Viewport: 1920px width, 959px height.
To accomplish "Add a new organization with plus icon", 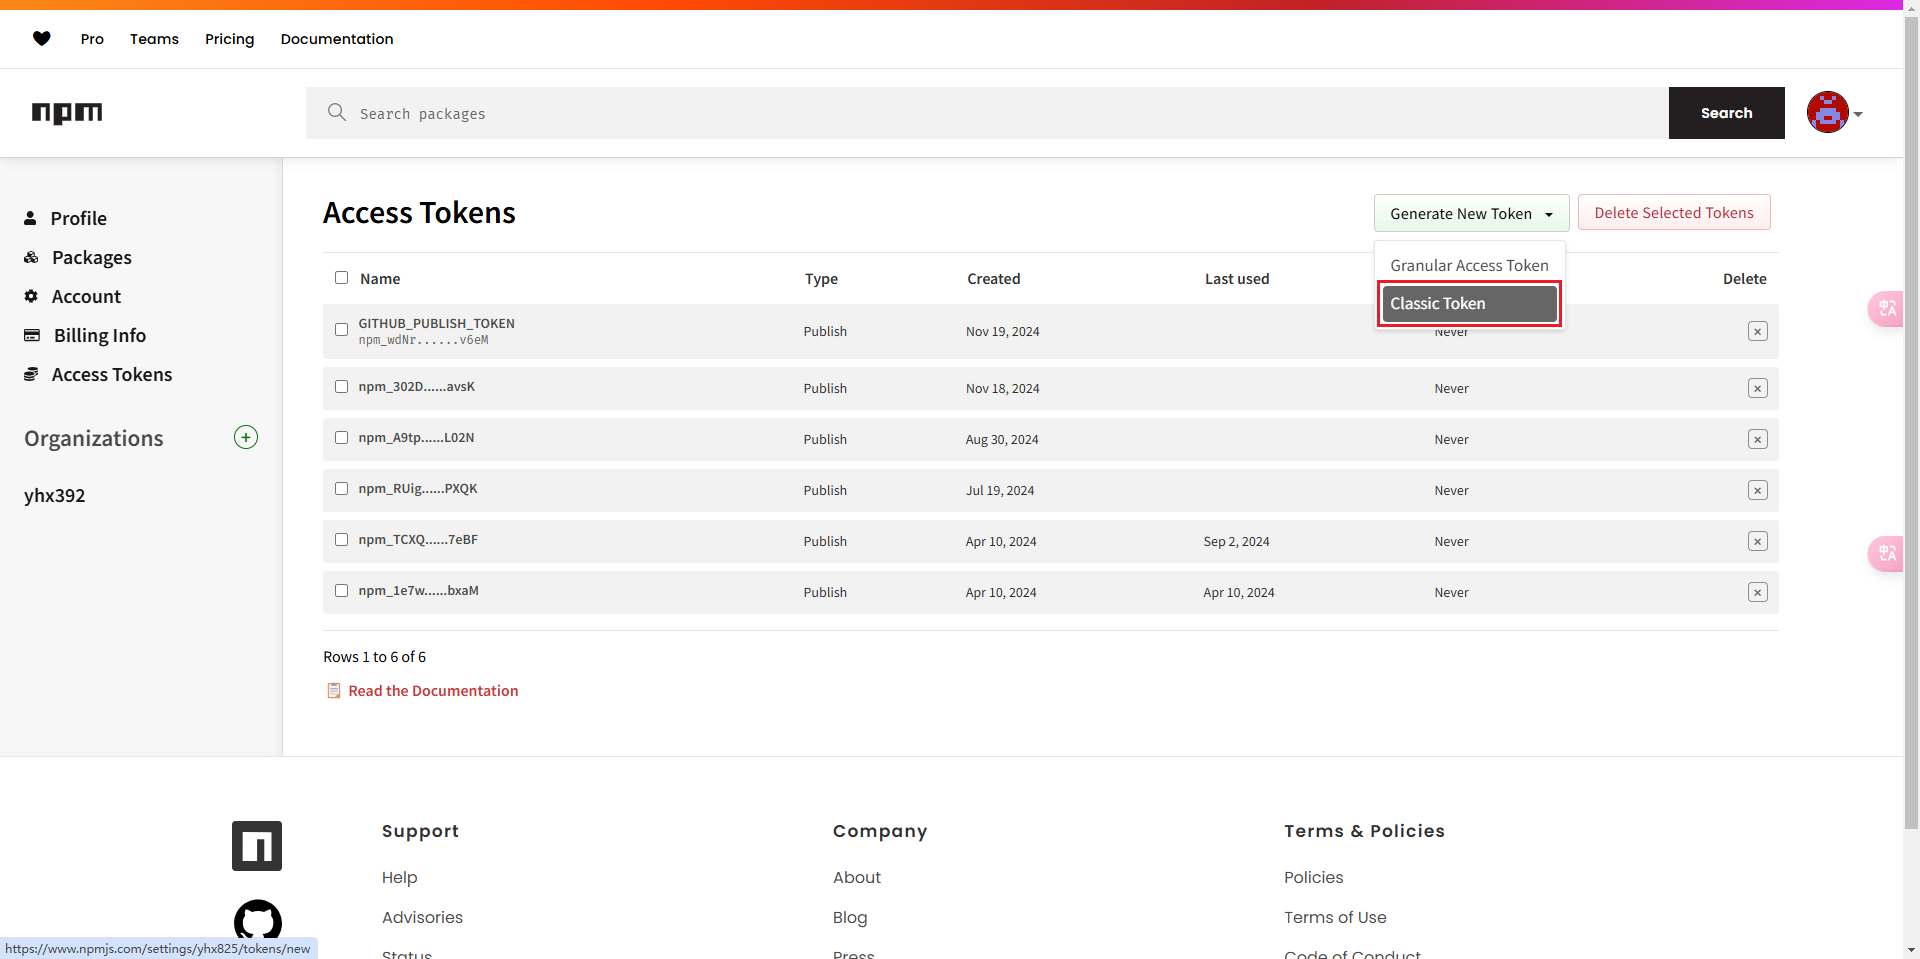I will coord(246,437).
